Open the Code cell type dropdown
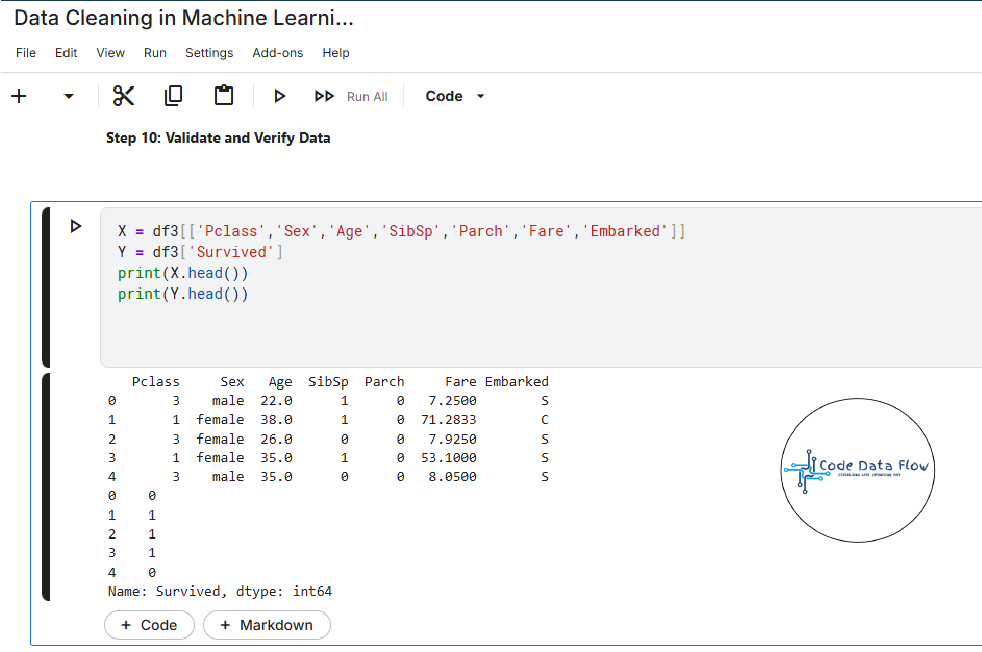The image size is (982, 652). 455,96
